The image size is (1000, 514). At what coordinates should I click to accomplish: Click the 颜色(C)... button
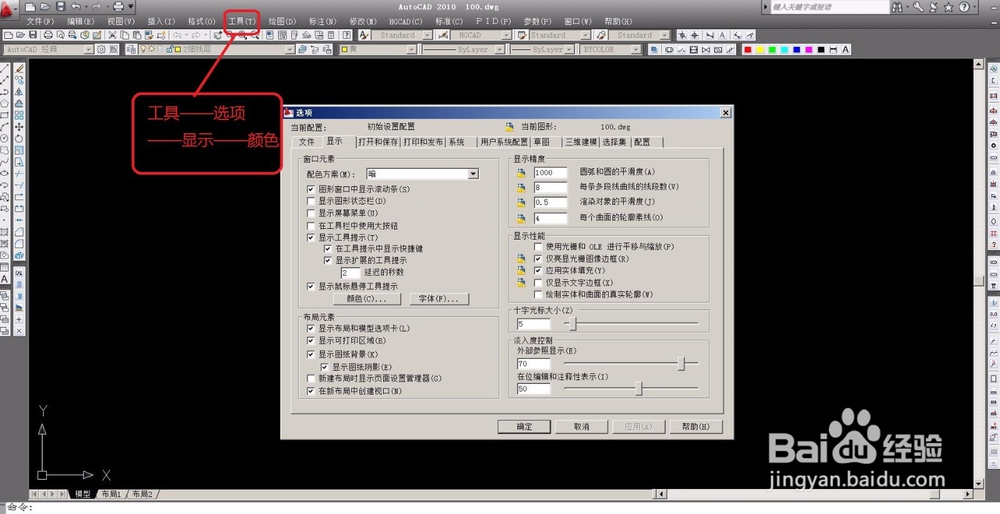pyautogui.click(x=367, y=298)
